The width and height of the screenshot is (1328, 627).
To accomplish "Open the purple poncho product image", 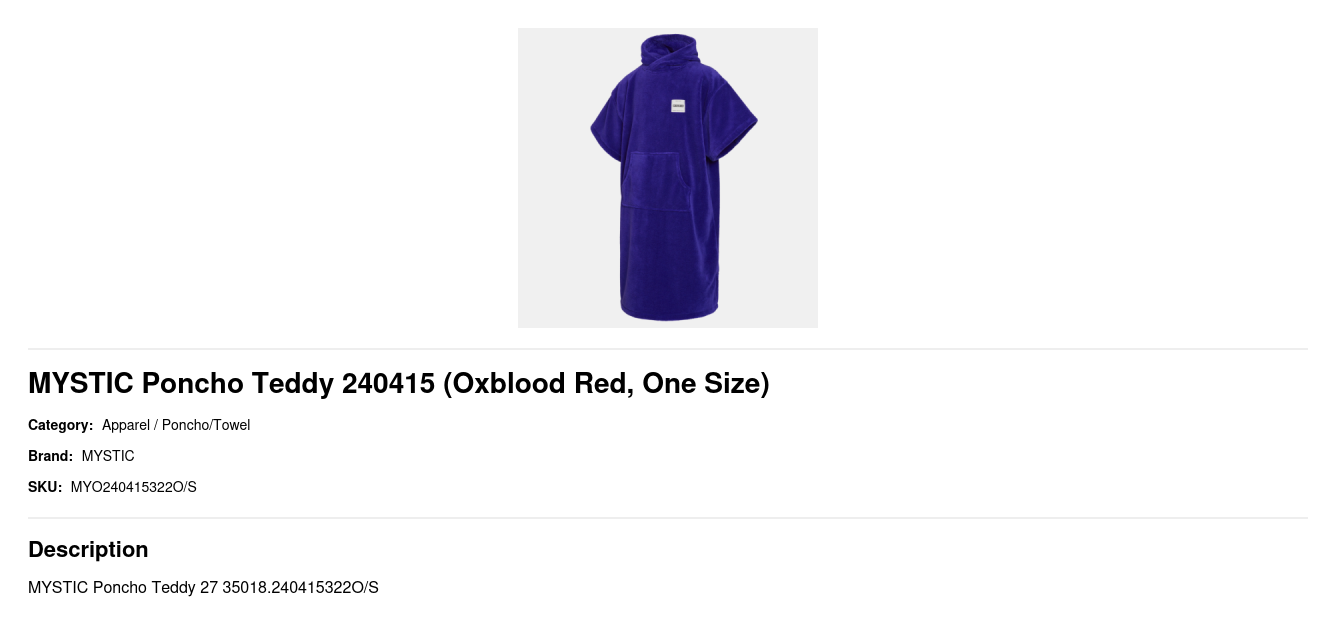I will pos(668,178).
